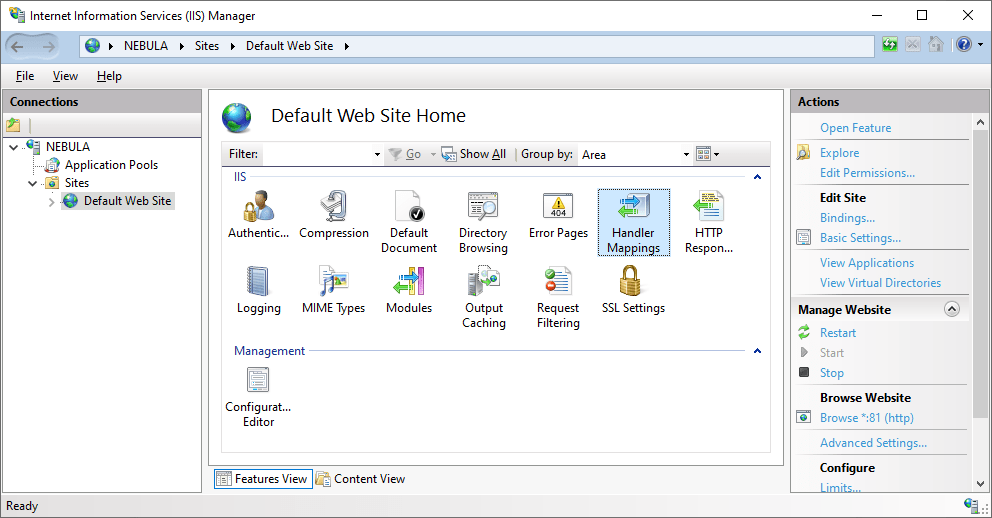The image size is (992, 518).
Task: Click Show All button in filter bar
Action: pyautogui.click(x=474, y=154)
